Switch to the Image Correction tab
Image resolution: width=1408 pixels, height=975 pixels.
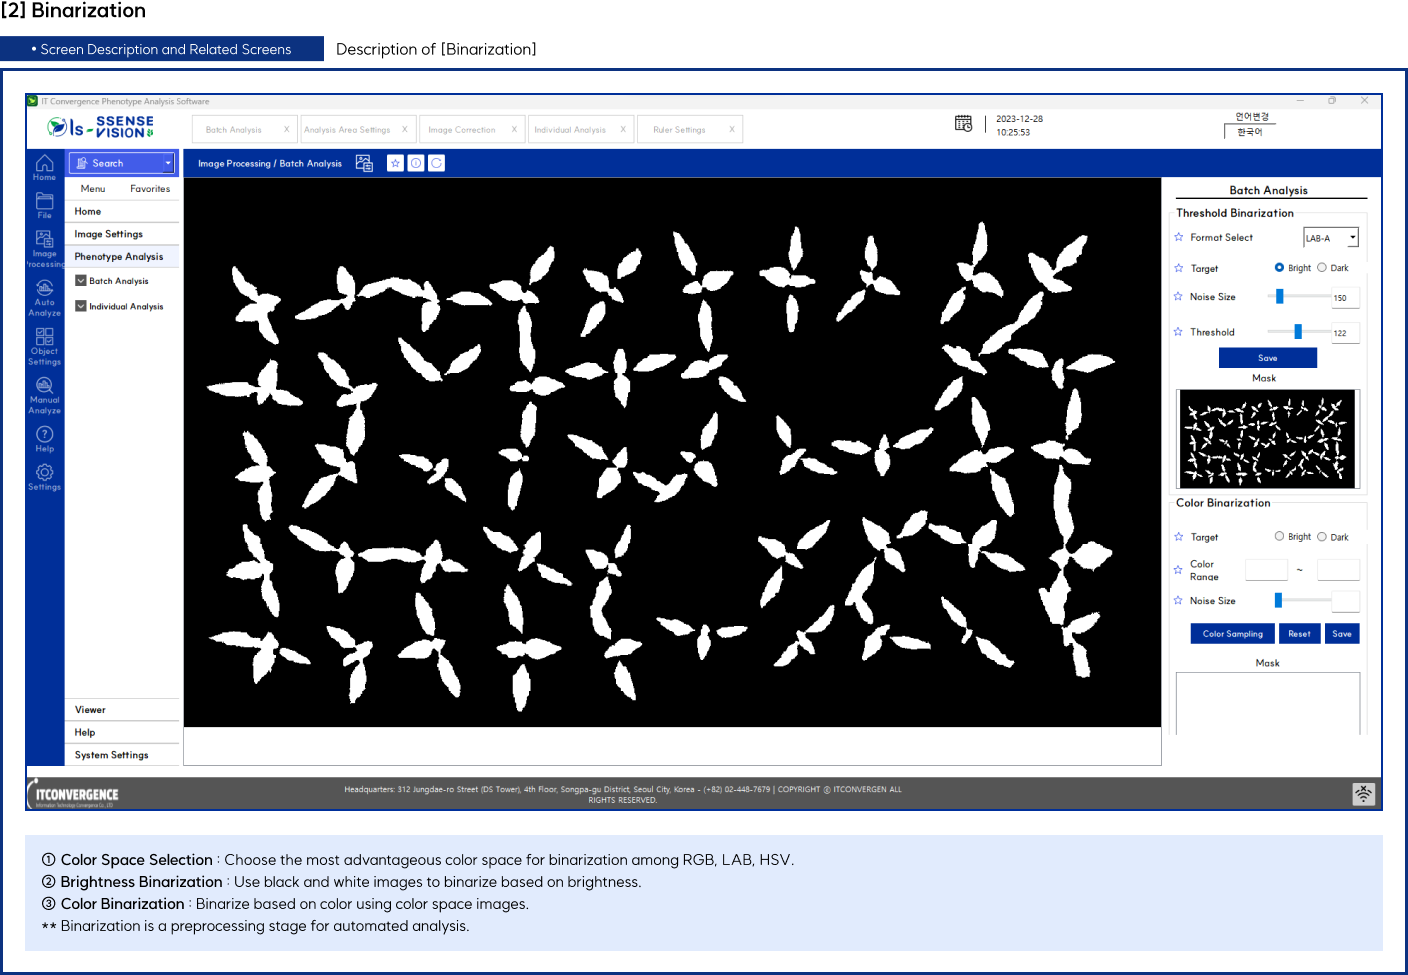tap(462, 130)
